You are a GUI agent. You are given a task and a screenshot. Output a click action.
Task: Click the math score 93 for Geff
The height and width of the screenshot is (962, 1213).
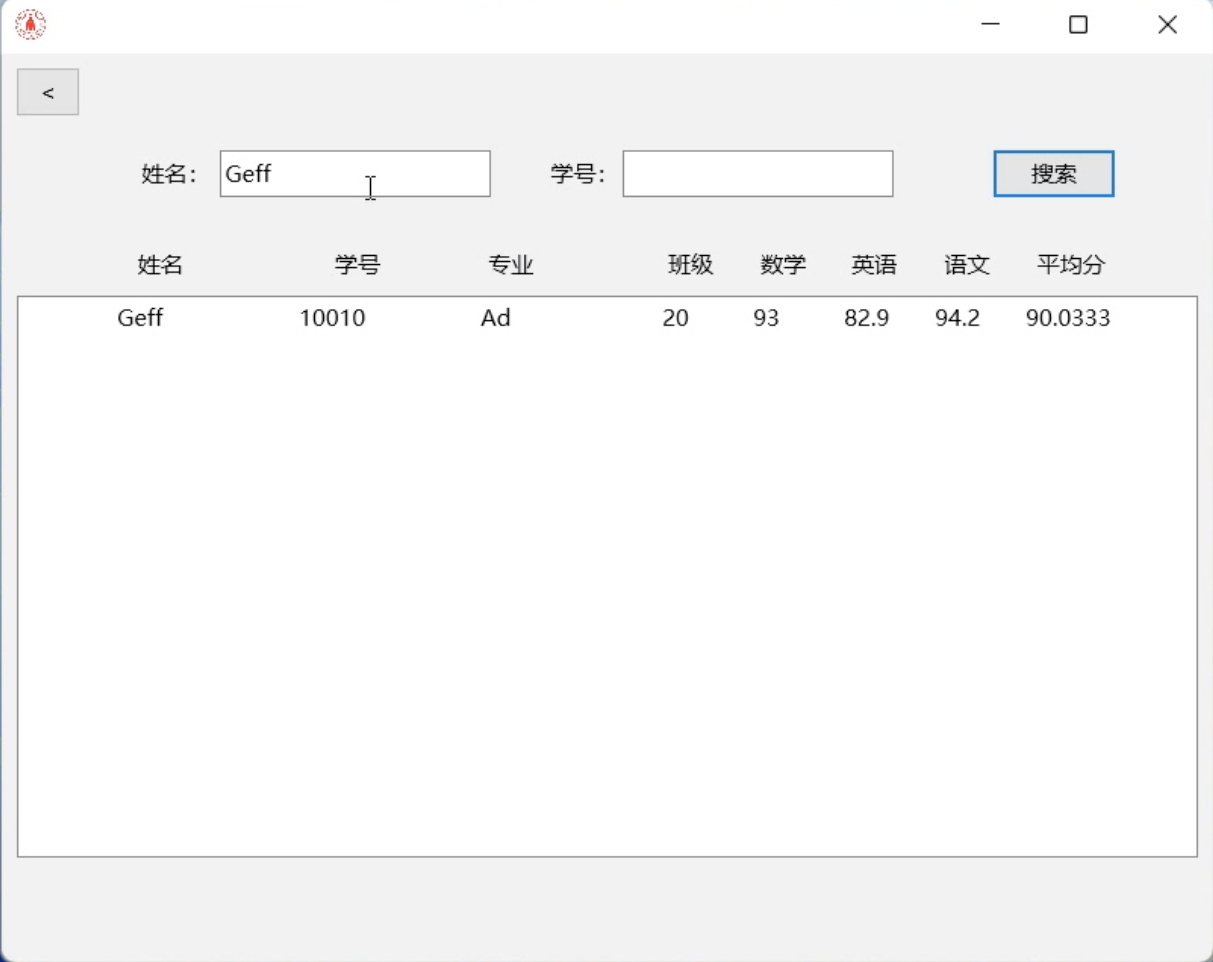tap(766, 317)
